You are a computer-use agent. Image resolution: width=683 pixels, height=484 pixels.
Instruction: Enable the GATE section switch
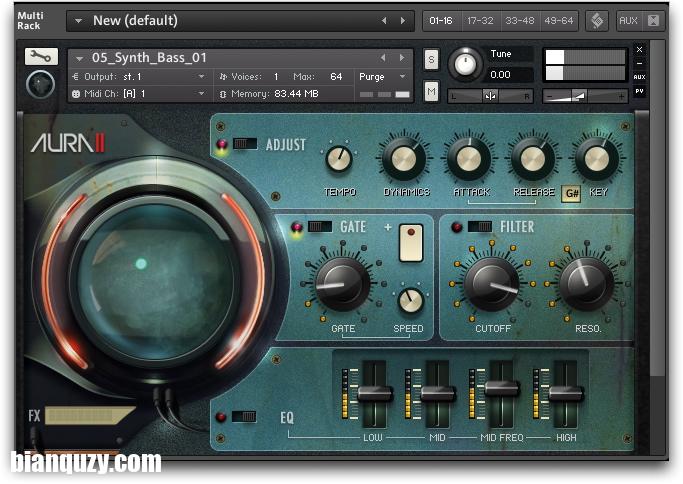click(x=319, y=227)
